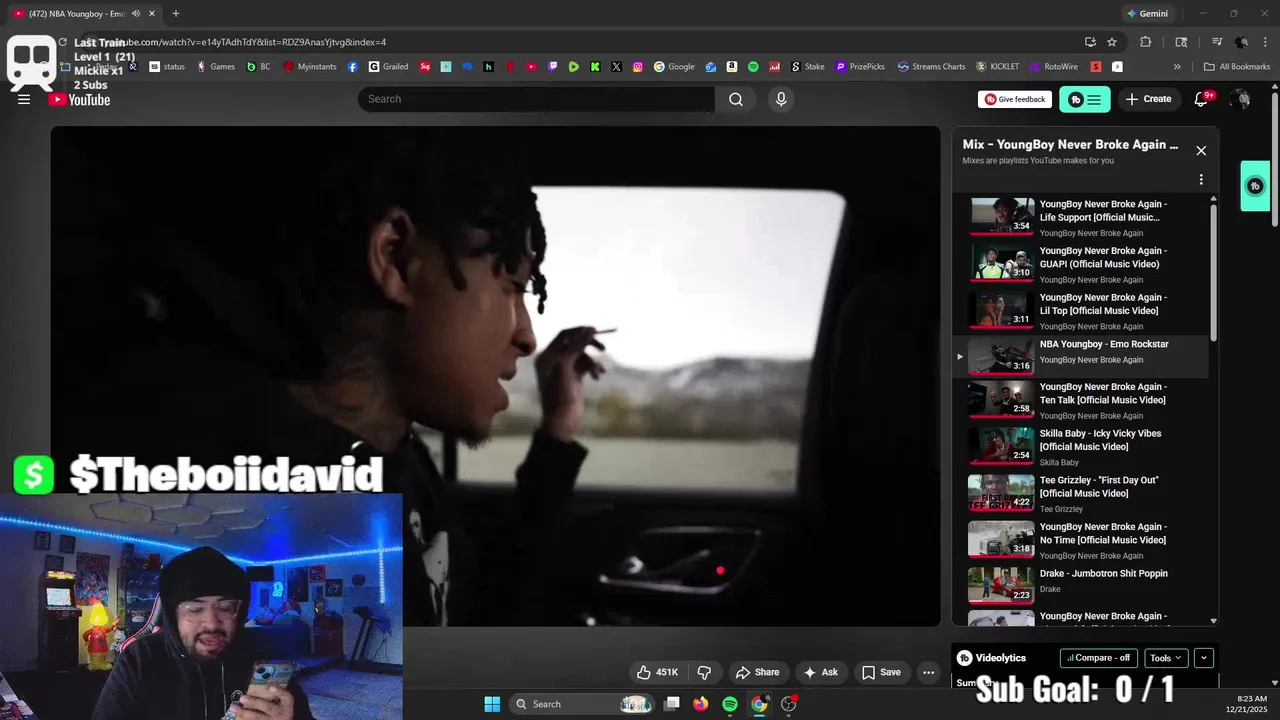This screenshot has width=1280, height=720.
Task: Toggle the Videolytics Compare - off button
Action: pyautogui.click(x=1099, y=658)
